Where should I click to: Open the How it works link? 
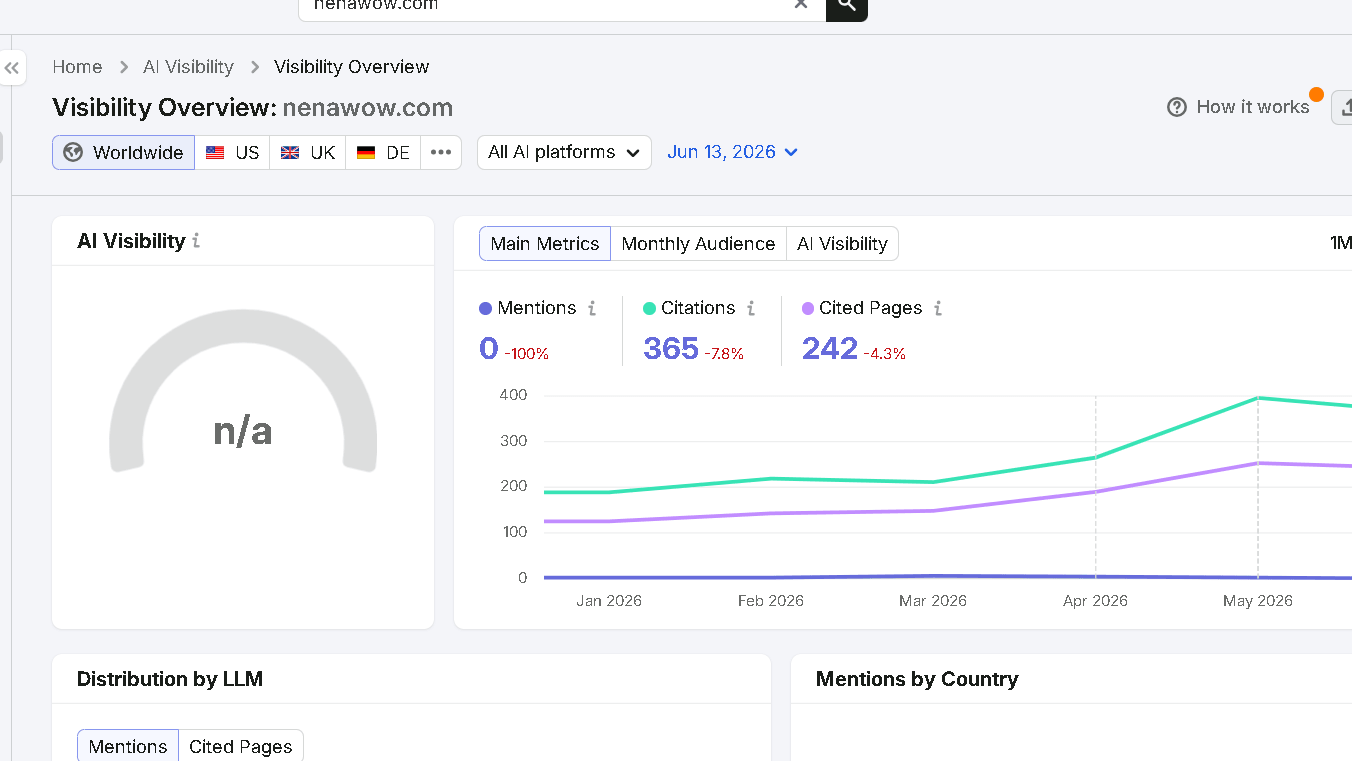pyautogui.click(x=1253, y=107)
